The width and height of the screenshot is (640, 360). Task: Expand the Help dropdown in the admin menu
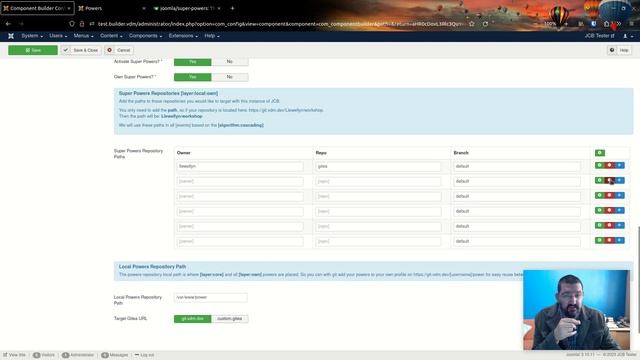212,36
